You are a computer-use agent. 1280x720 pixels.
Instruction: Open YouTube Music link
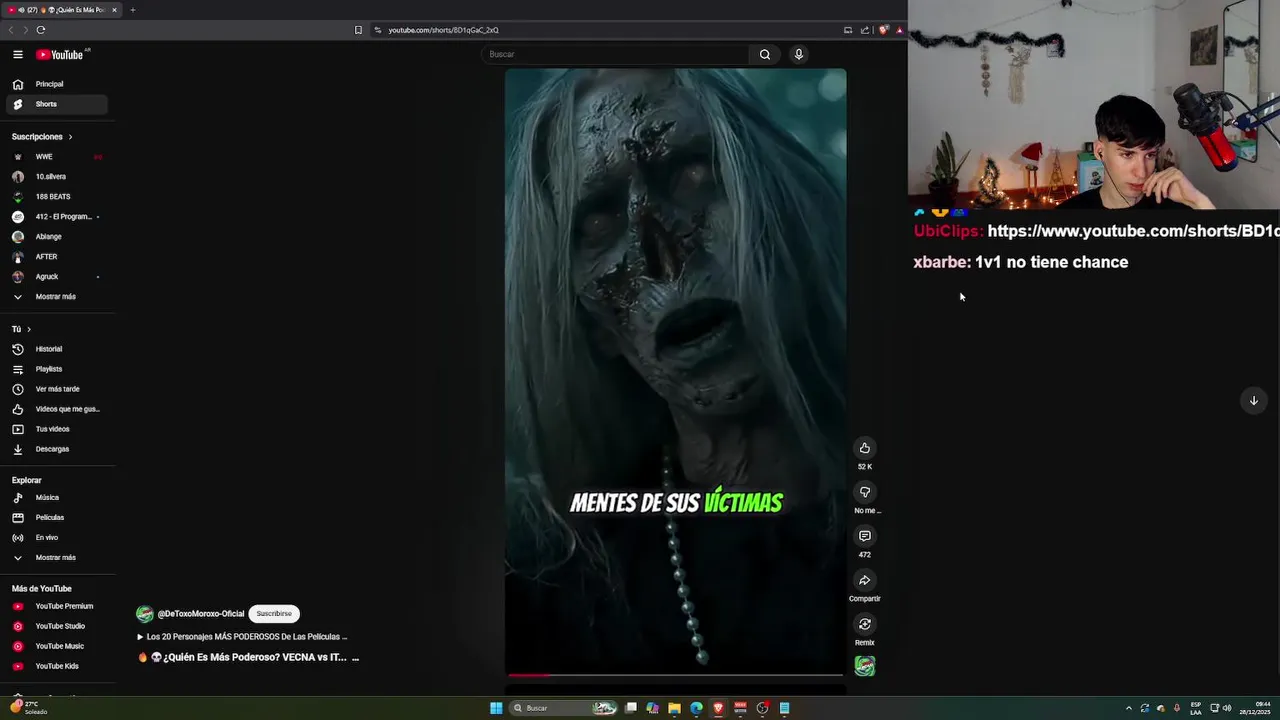coord(56,646)
